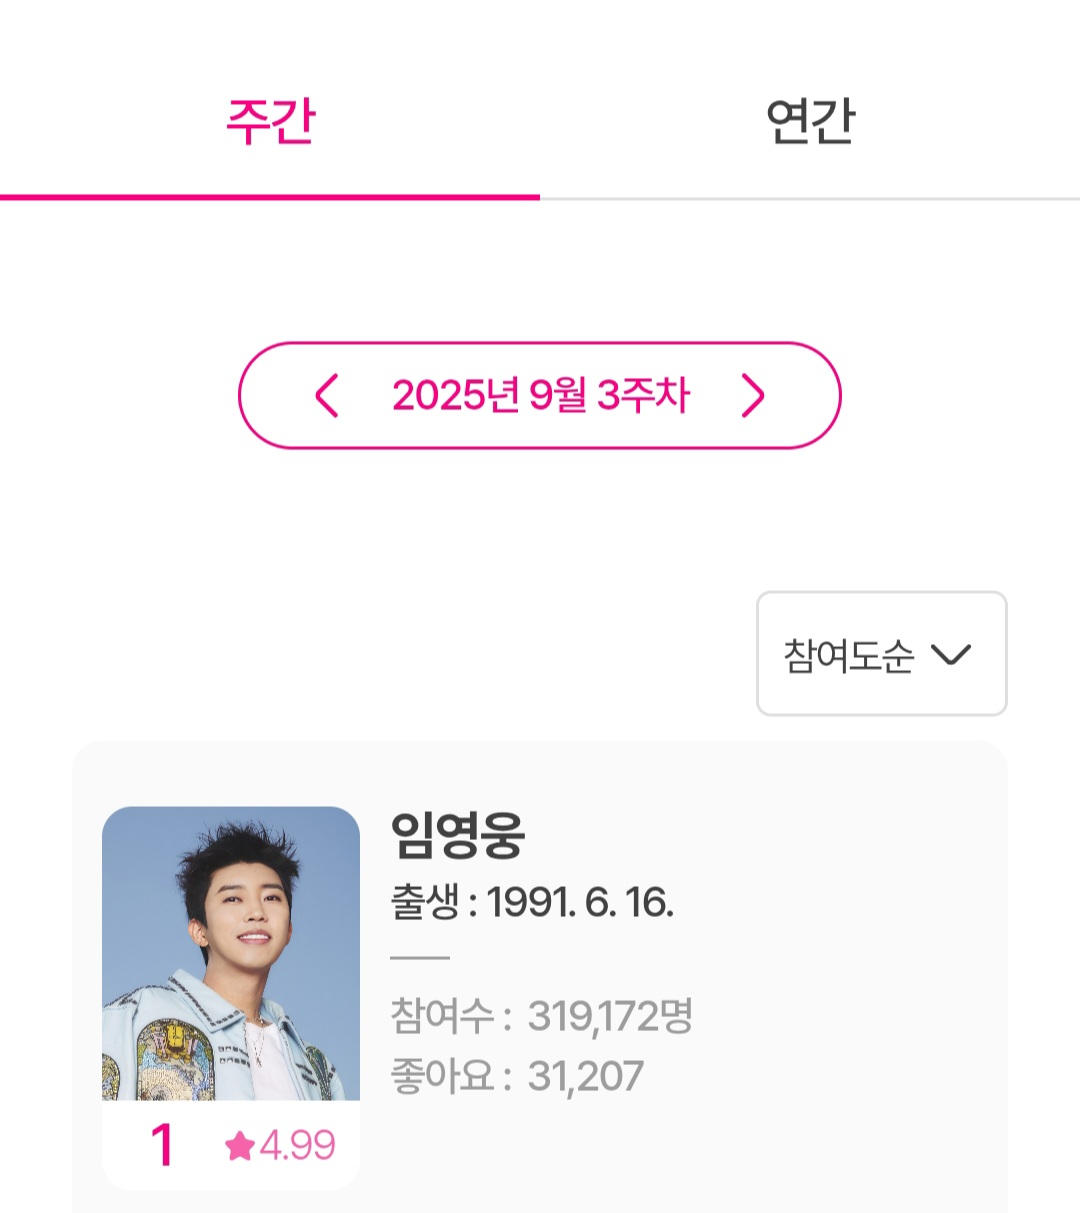The width and height of the screenshot is (1080, 1213).
Task: Click the 4.99 rating score
Action: pos(298,1146)
